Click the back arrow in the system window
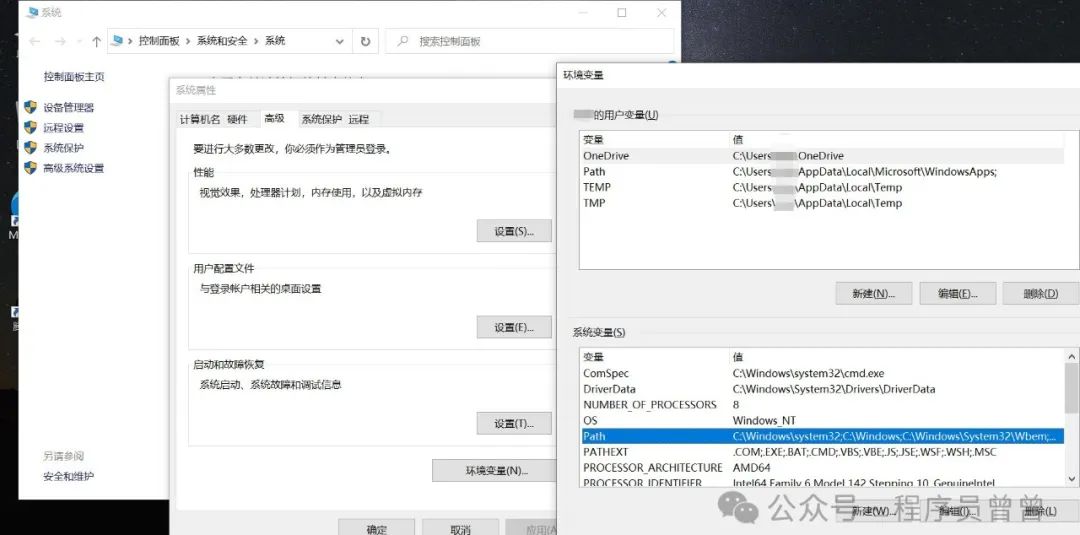This screenshot has height=535, width=1080. (35, 41)
